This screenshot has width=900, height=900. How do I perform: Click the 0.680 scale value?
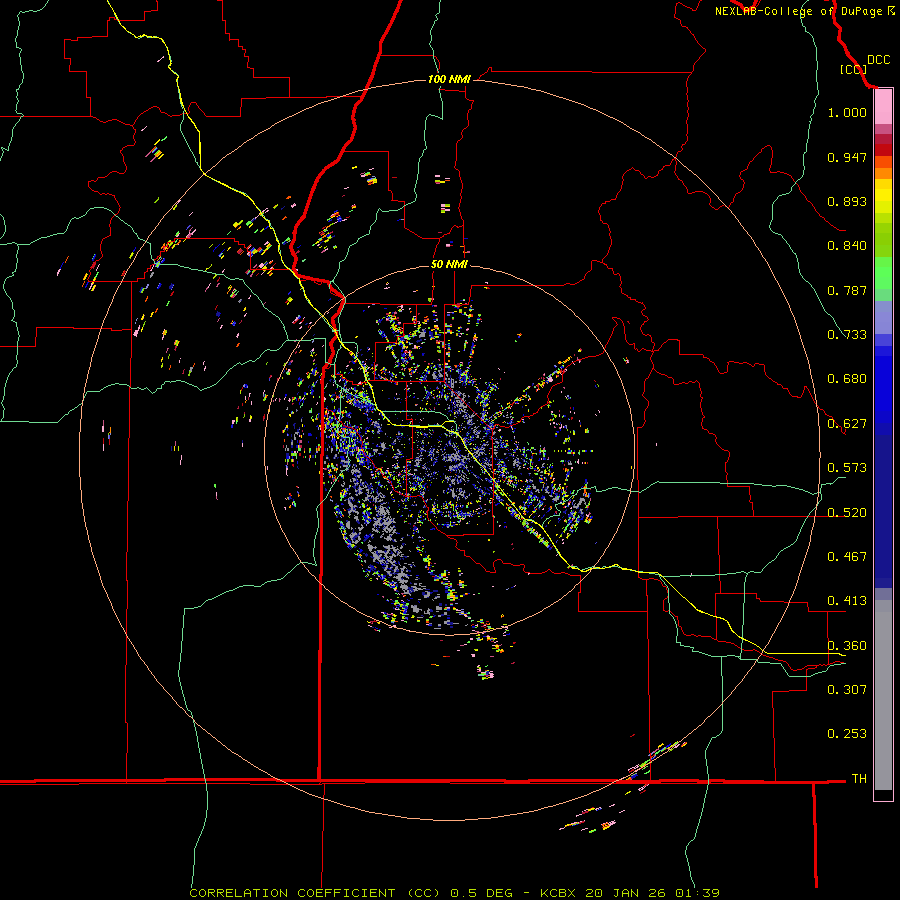click(x=847, y=379)
